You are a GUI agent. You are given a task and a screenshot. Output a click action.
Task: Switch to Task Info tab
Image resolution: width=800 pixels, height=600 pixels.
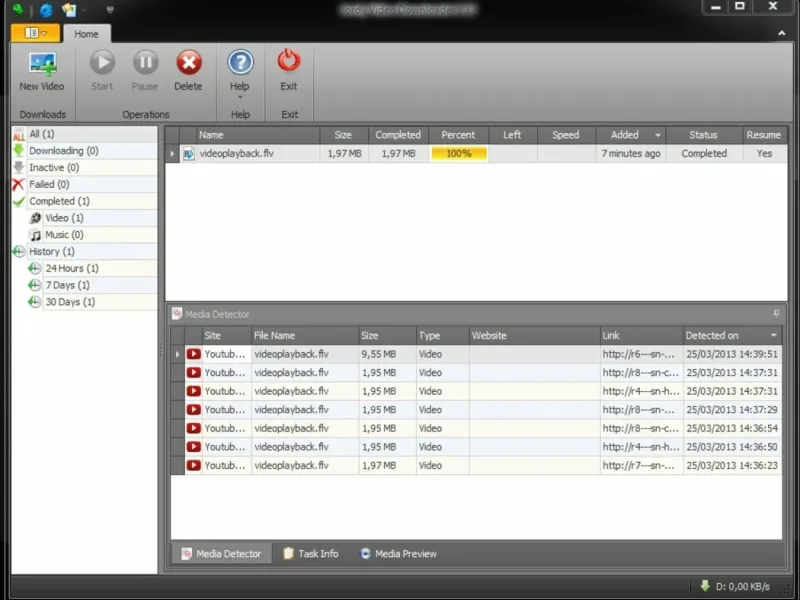(311, 554)
